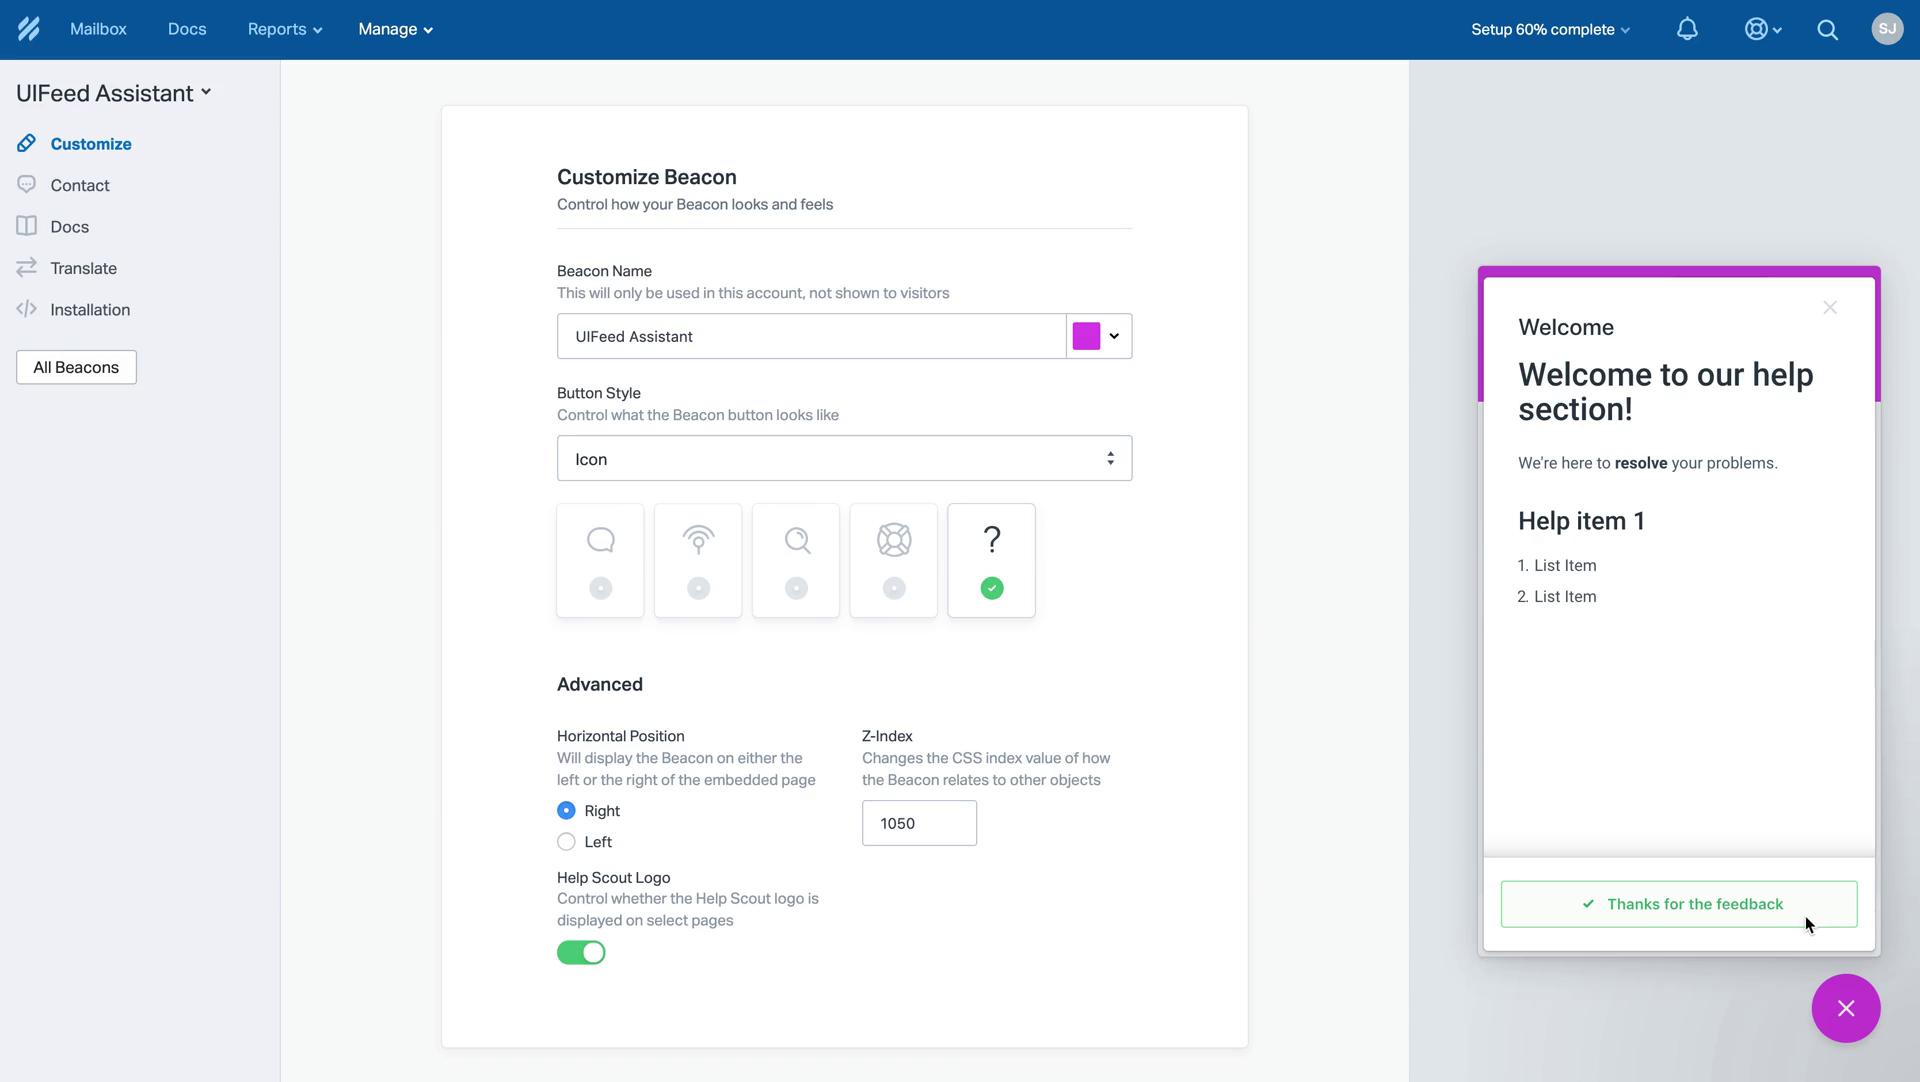Select the Left horizontal position

(566, 842)
